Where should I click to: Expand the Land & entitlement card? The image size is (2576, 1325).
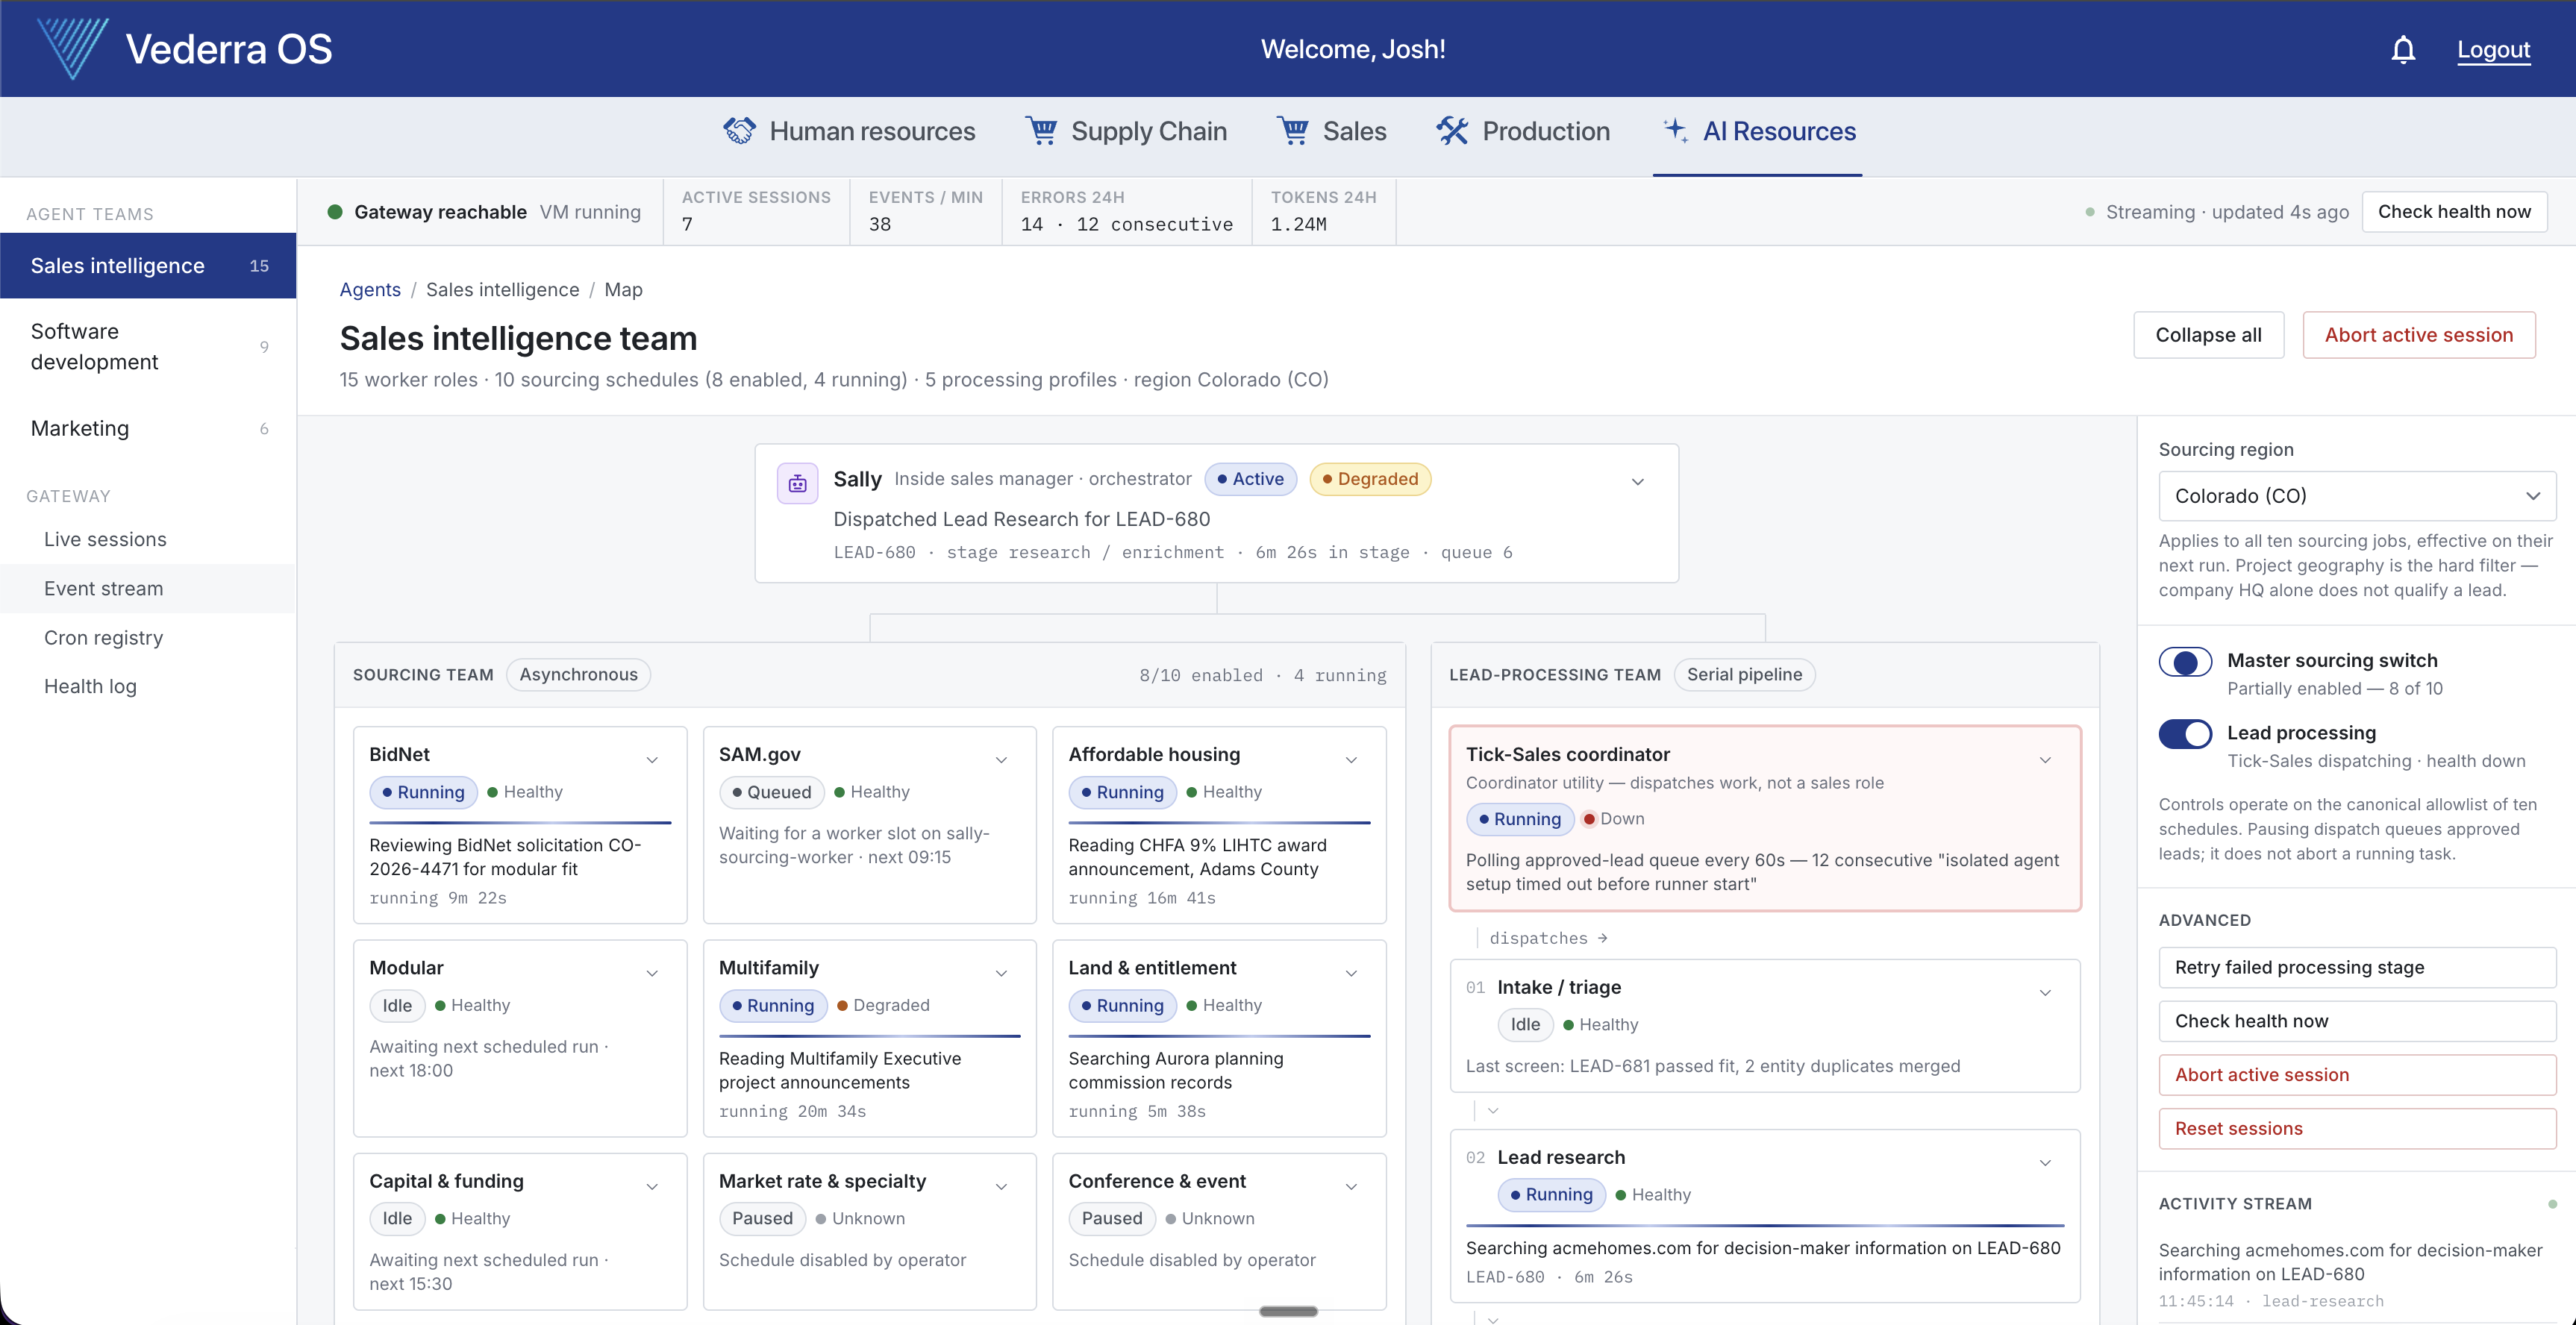tap(1351, 973)
